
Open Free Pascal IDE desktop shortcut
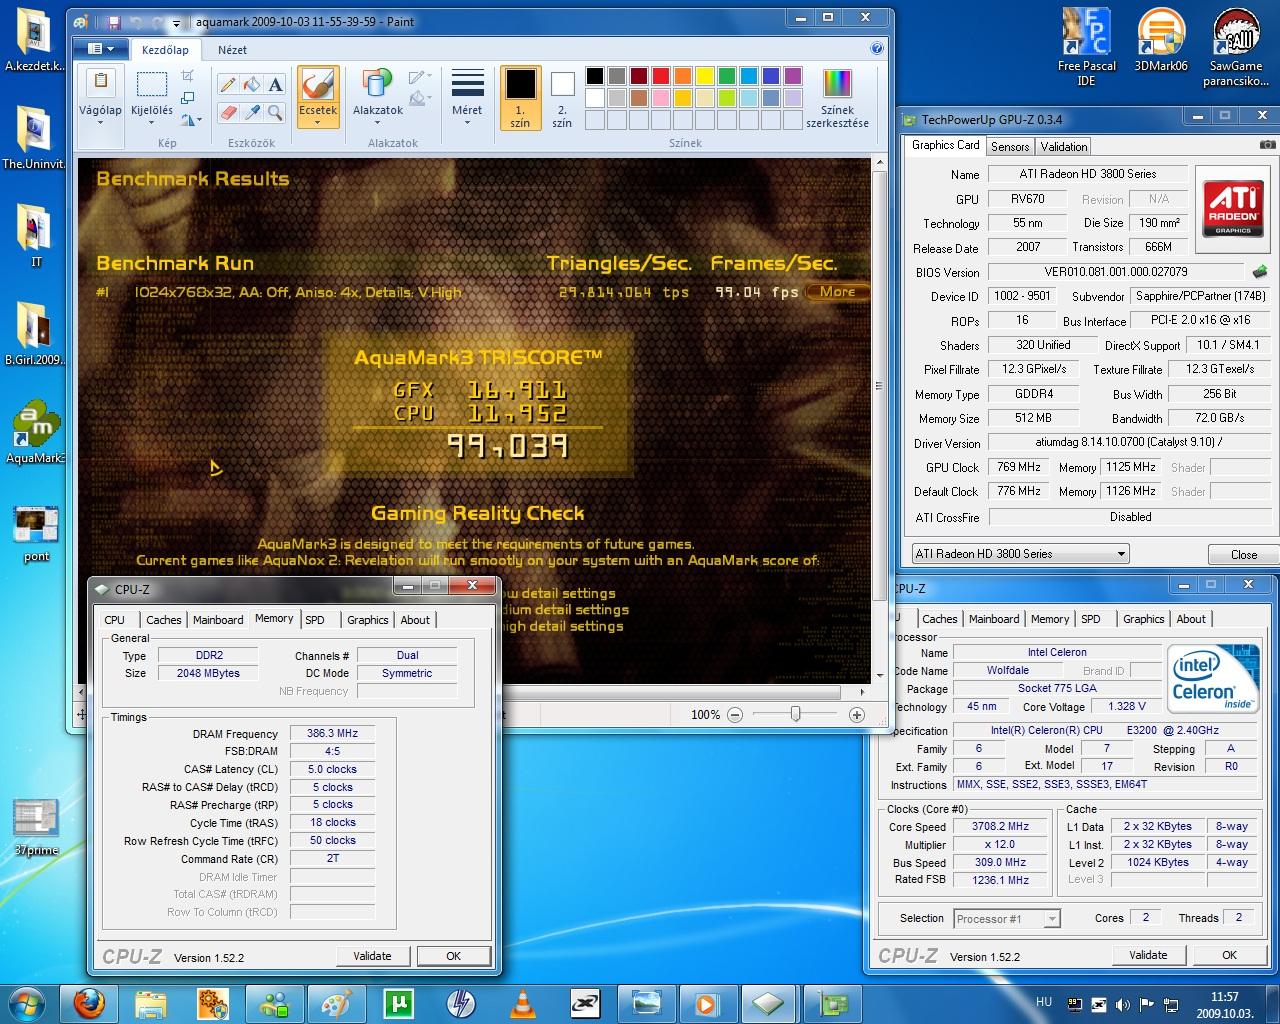[1086, 47]
